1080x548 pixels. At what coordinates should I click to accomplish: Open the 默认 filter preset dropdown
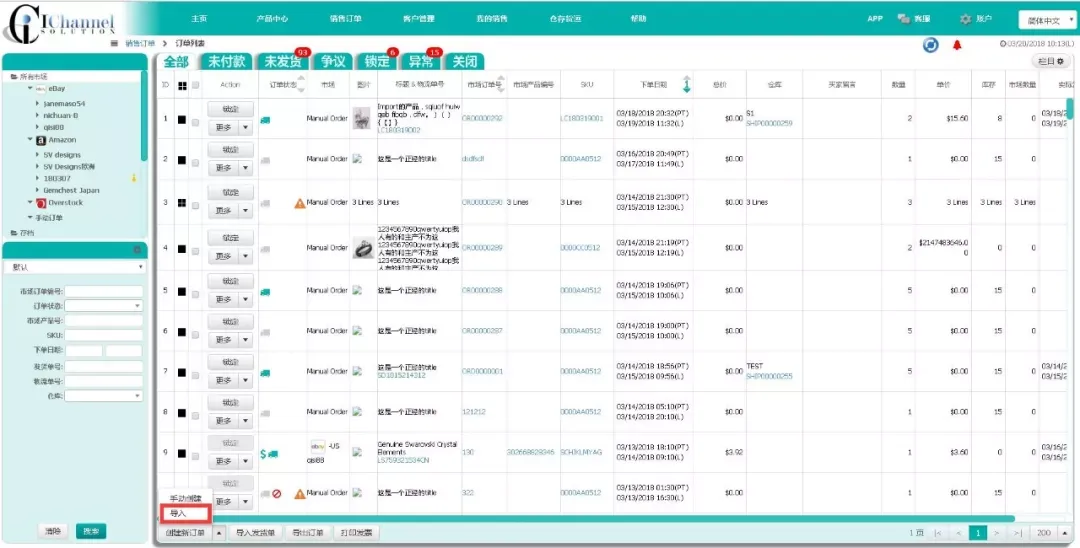[74, 266]
